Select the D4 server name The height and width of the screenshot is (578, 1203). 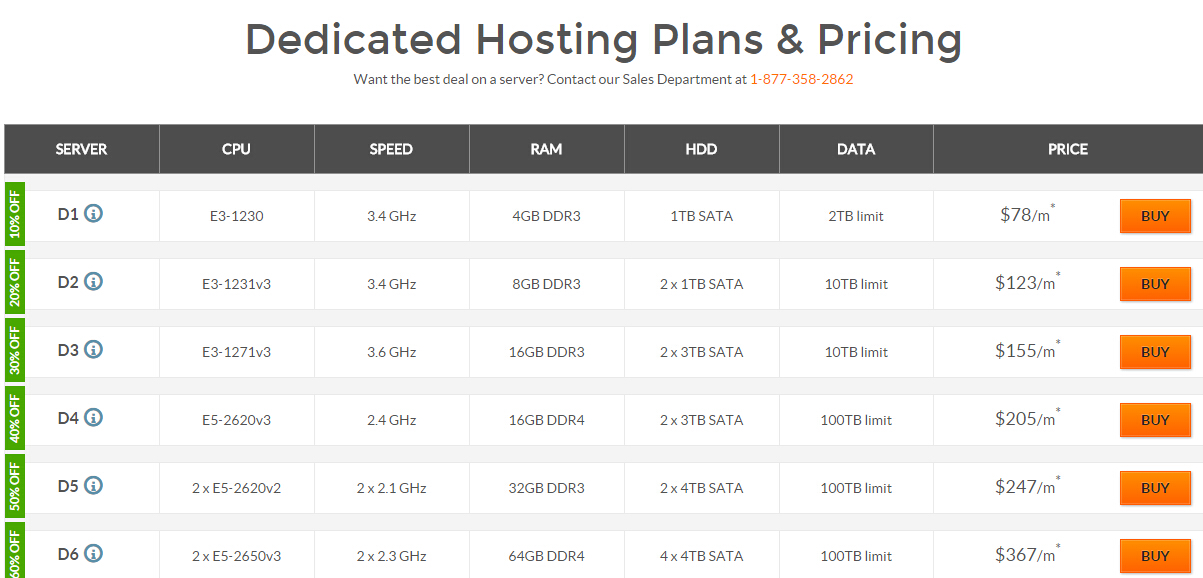click(68, 418)
